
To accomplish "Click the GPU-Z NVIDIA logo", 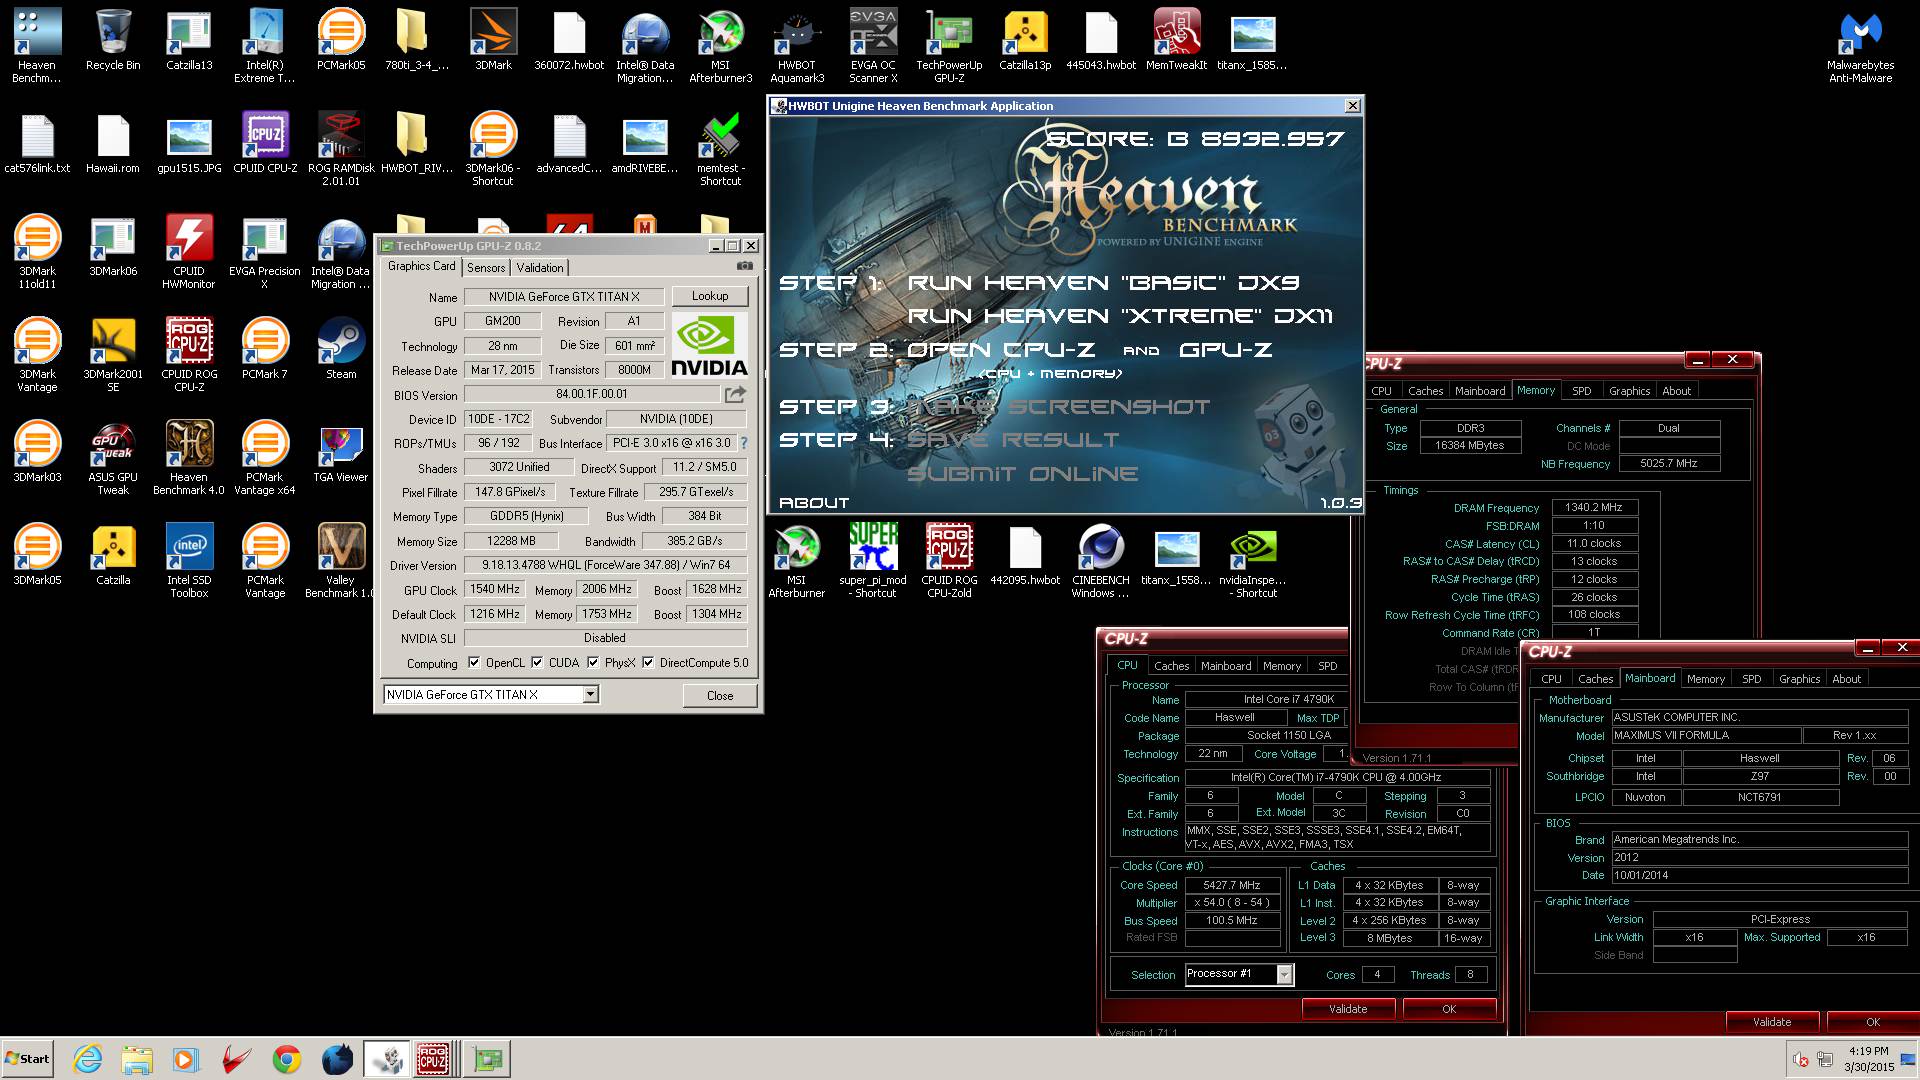I will click(x=709, y=345).
